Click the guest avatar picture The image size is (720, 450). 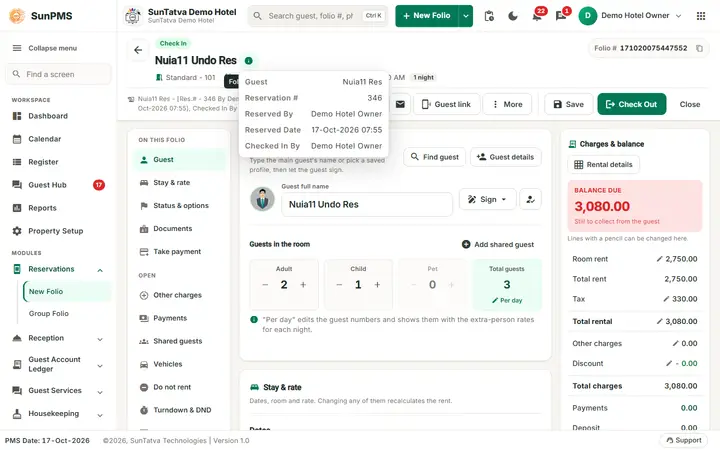(x=262, y=199)
